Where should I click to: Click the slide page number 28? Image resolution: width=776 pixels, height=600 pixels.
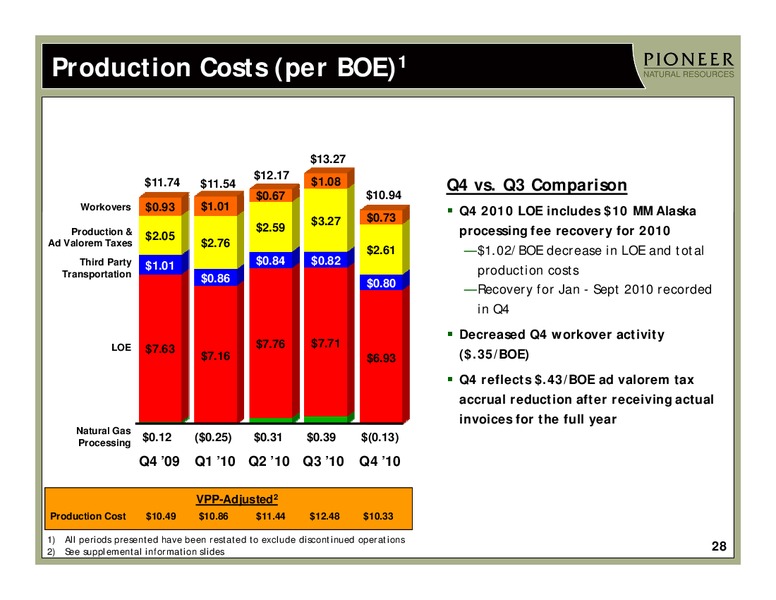[x=719, y=546]
